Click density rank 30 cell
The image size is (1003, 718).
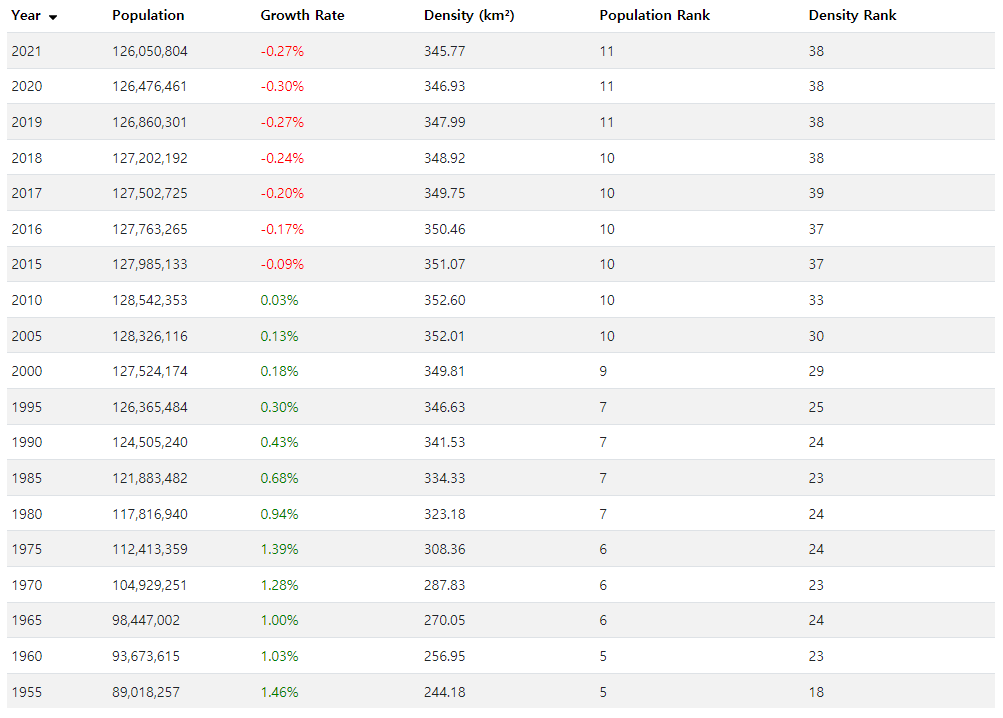(x=816, y=336)
